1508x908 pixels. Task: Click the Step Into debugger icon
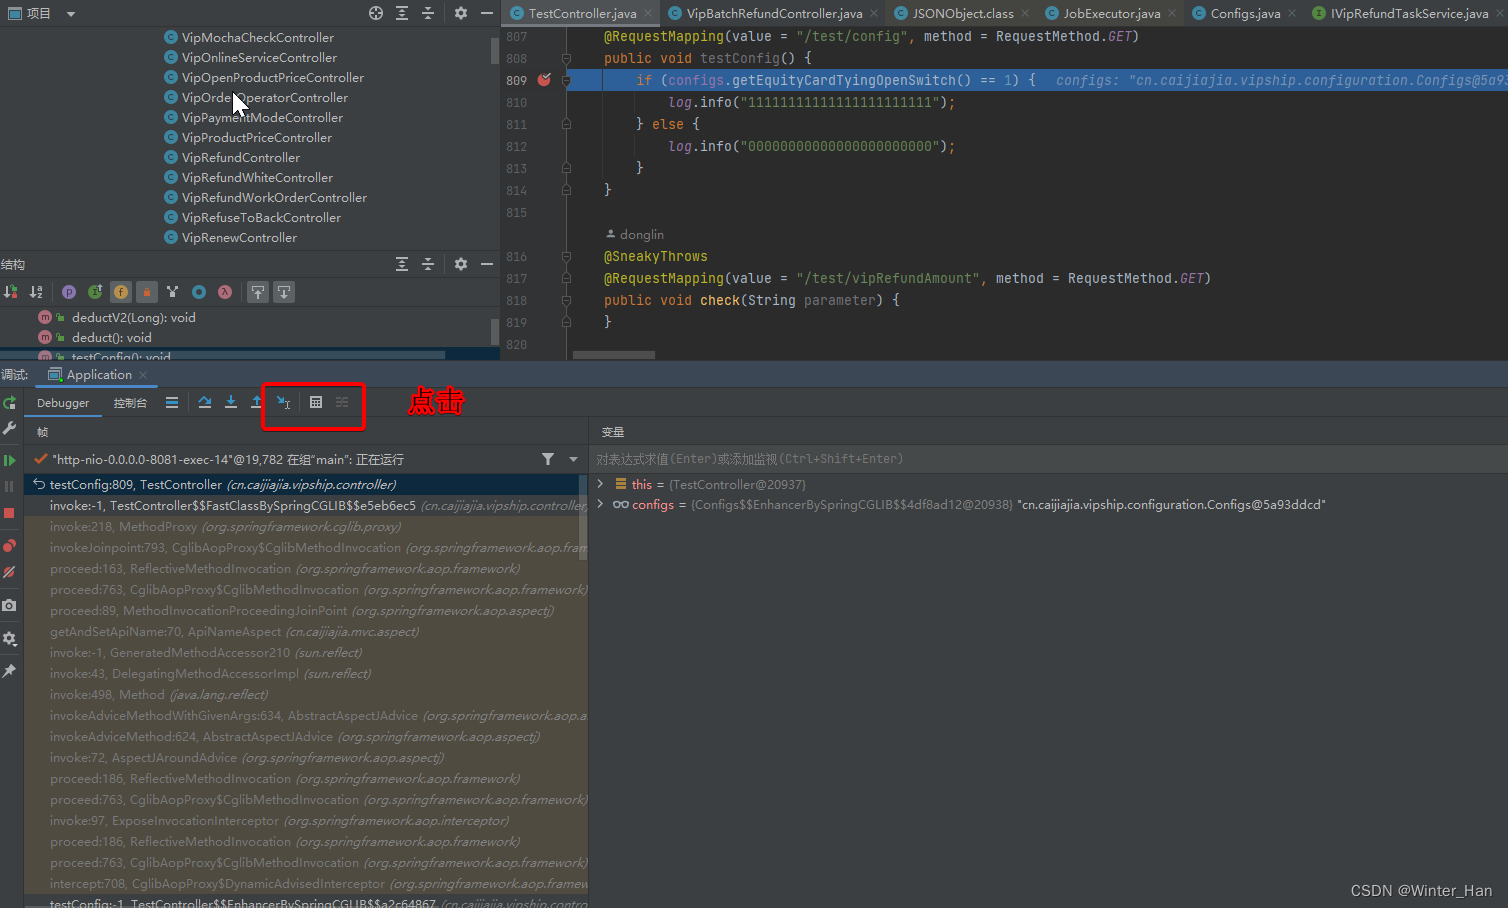click(x=231, y=402)
